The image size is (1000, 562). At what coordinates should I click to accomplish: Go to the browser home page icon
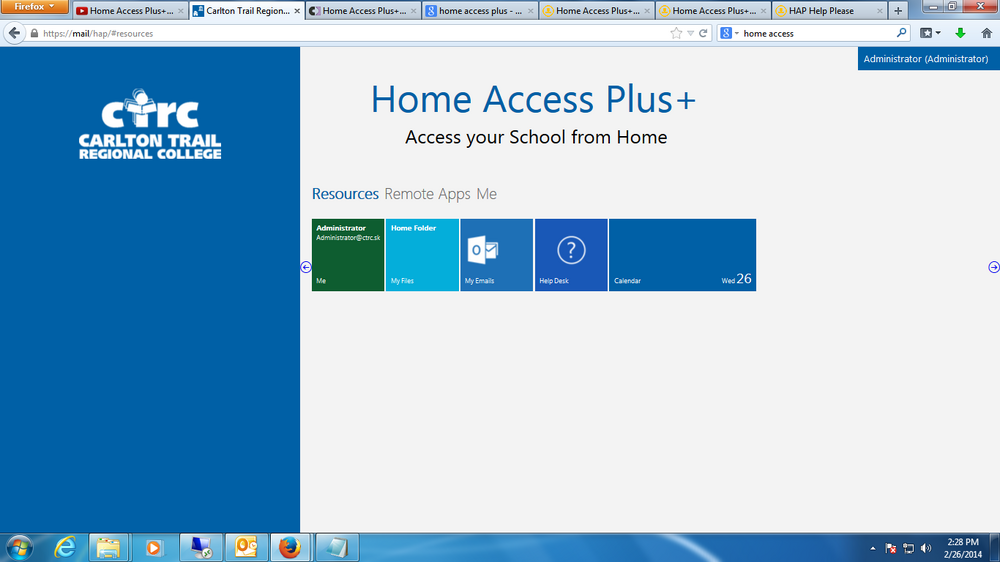click(x=987, y=33)
